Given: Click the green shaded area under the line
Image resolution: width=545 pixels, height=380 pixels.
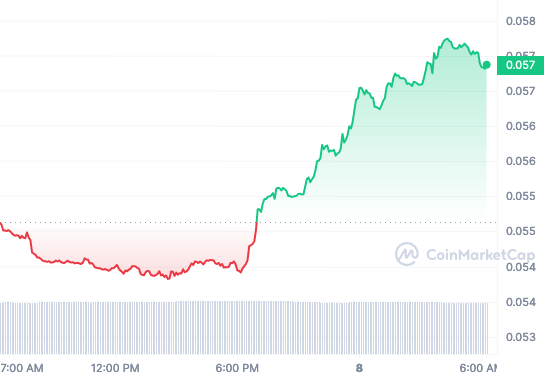Looking at the screenshot, I should (x=400, y=146).
